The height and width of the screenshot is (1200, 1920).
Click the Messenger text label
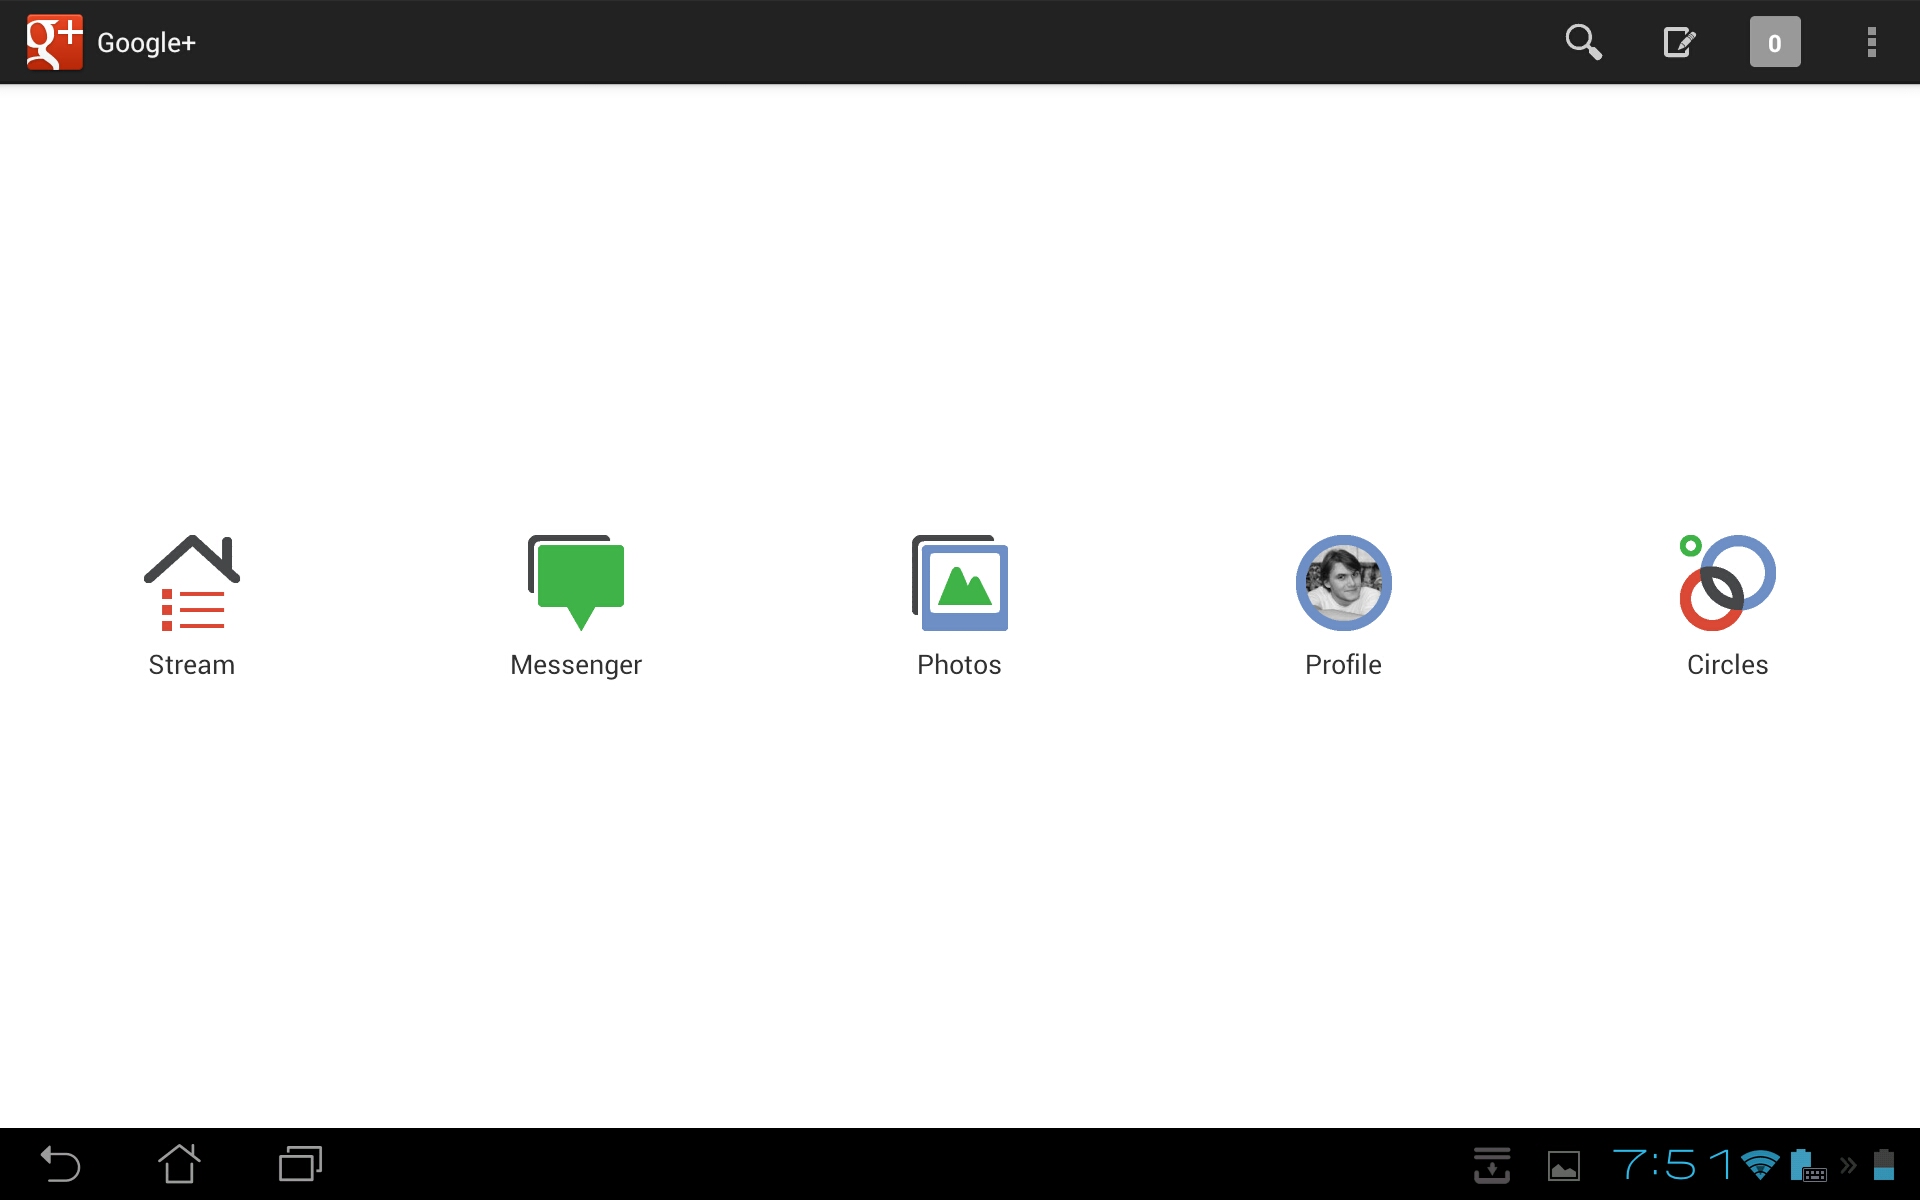click(x=576, y=665)
